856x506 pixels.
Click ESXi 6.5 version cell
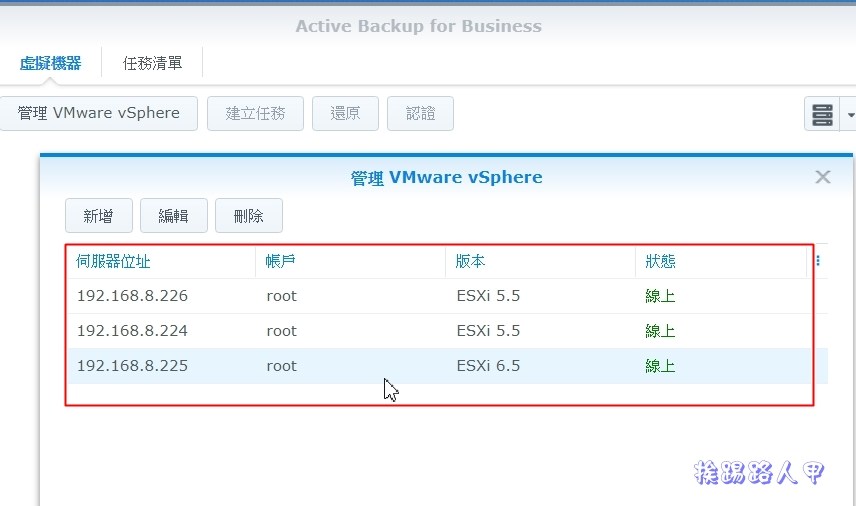488,366
